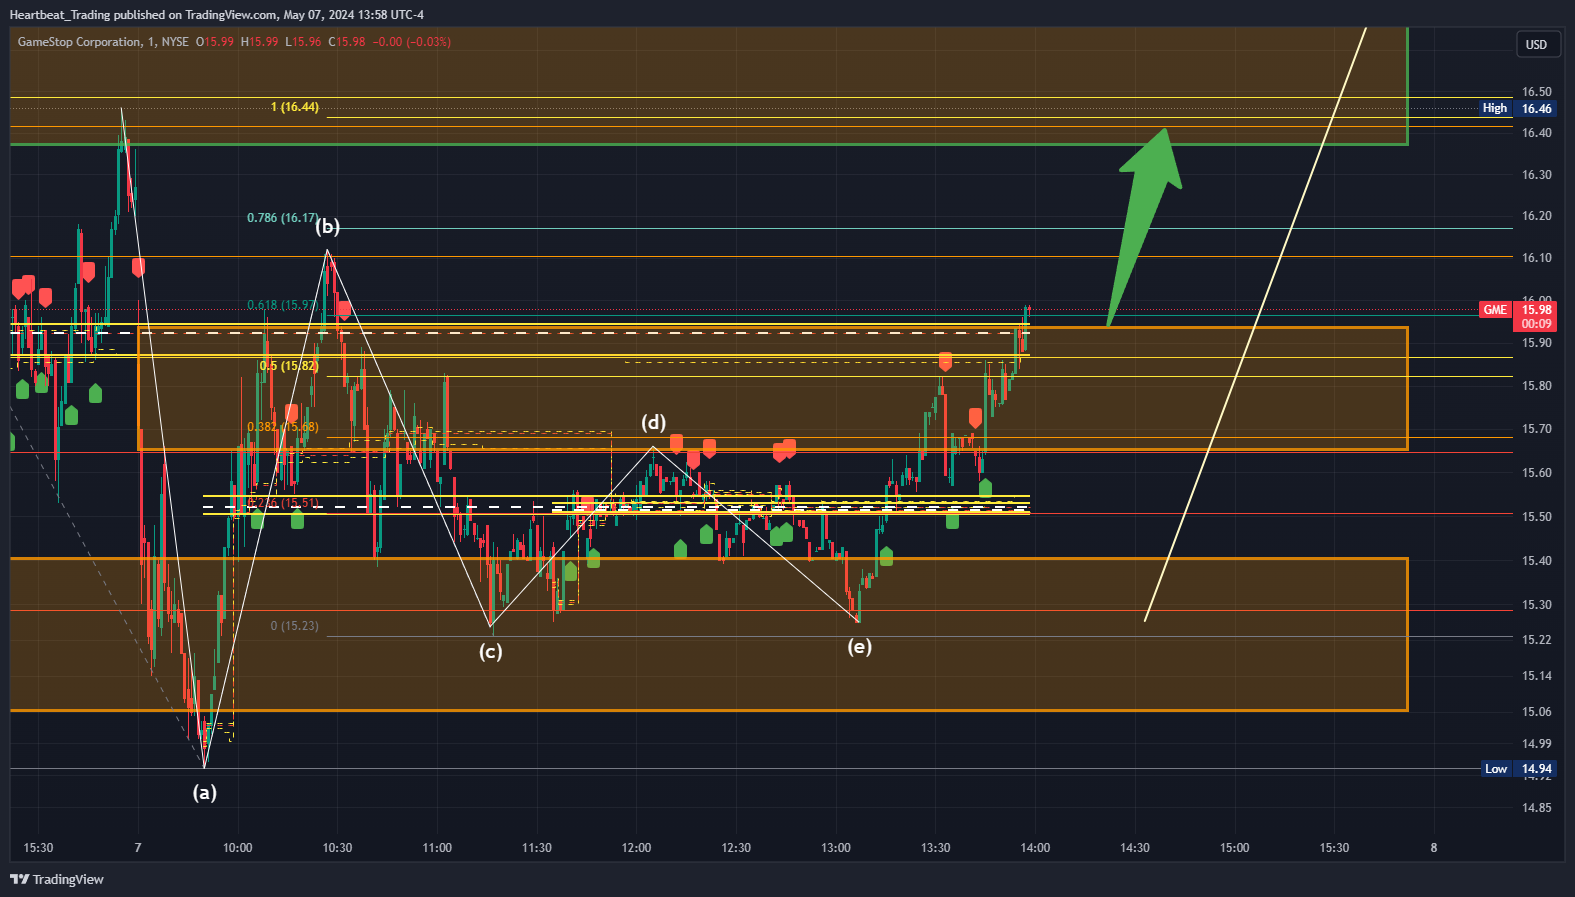1575x897 pixels.
Task: Select the Fibonacci label 0.786 (16.17)
Action: click(283, 218)
